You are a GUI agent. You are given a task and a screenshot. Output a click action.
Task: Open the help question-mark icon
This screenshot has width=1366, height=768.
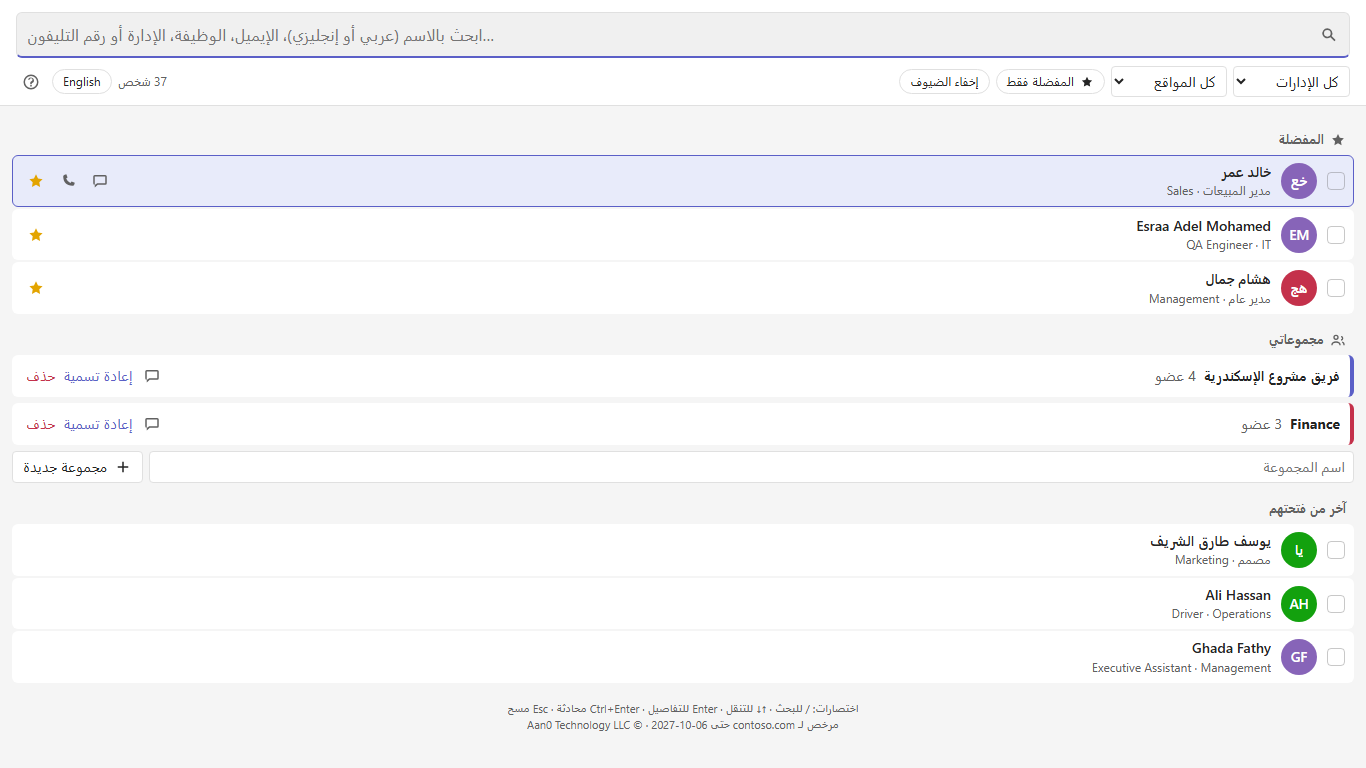coord(31,82)
